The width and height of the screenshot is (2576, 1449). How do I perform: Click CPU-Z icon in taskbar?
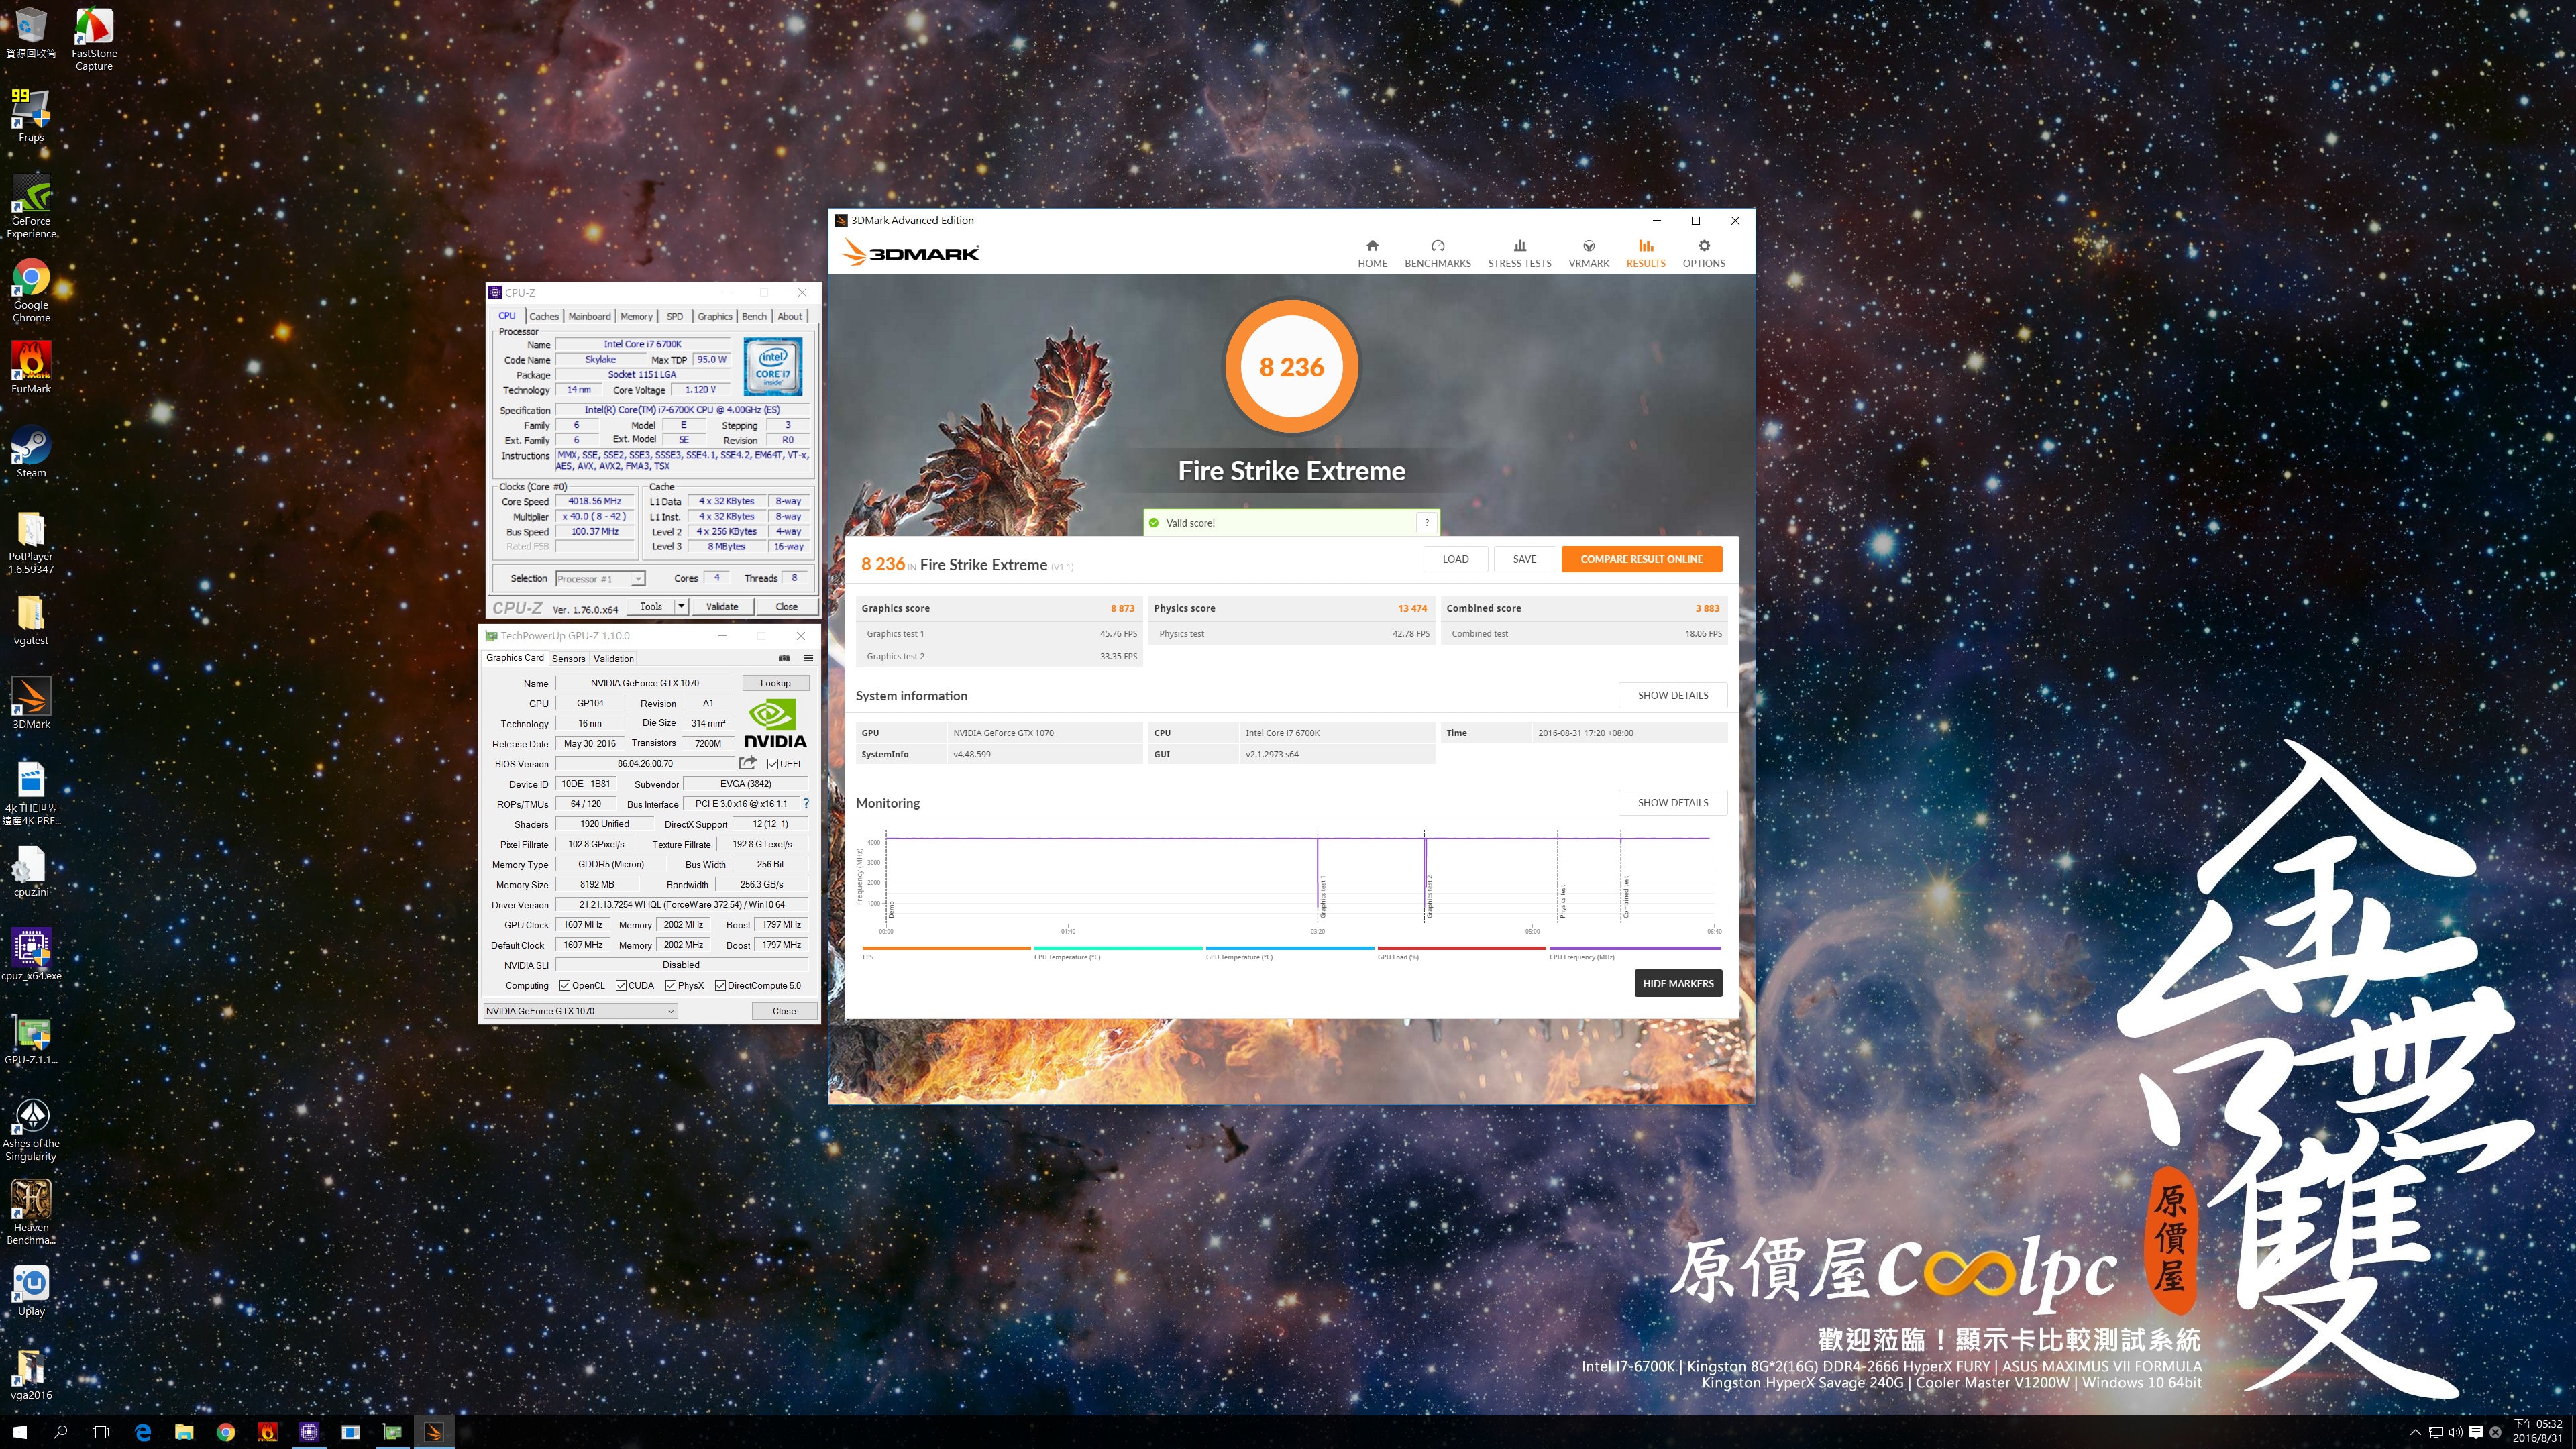point(309,1432)
